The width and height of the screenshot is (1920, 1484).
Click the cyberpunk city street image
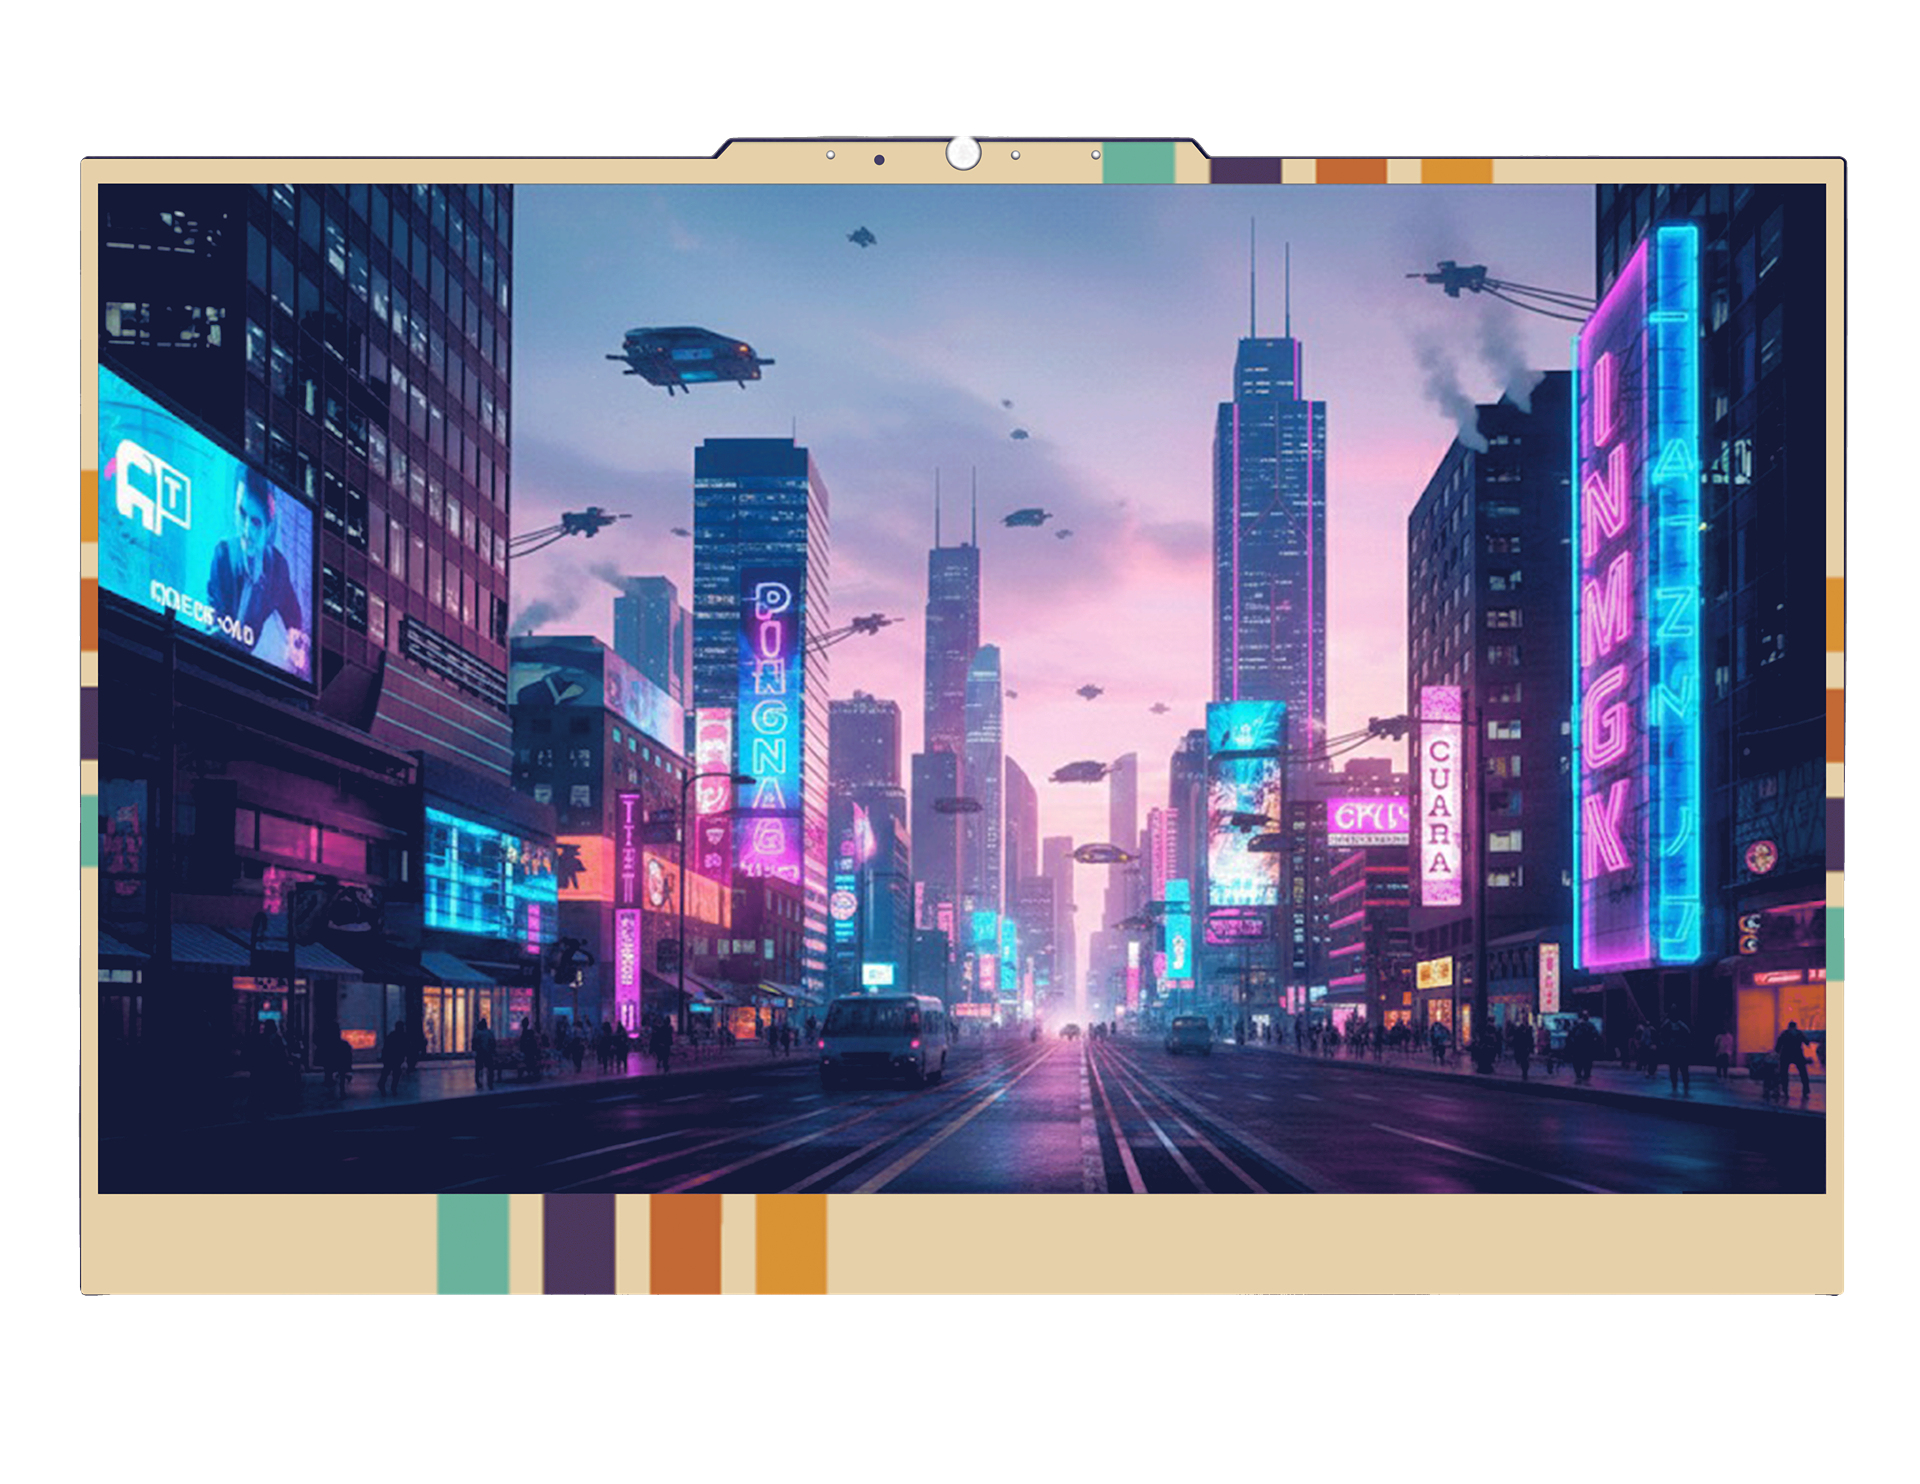pos(961,688)
